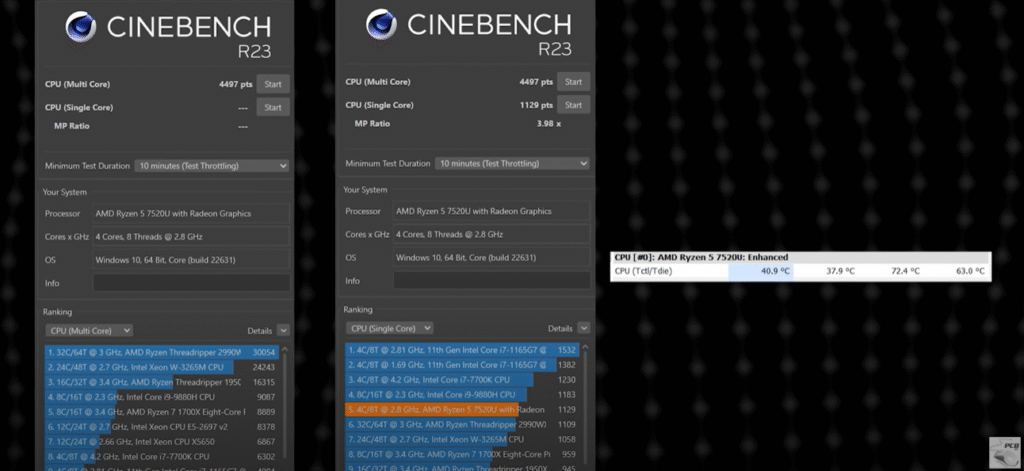Click OS field in left window
1024x471 pixels.
[191, 260]
